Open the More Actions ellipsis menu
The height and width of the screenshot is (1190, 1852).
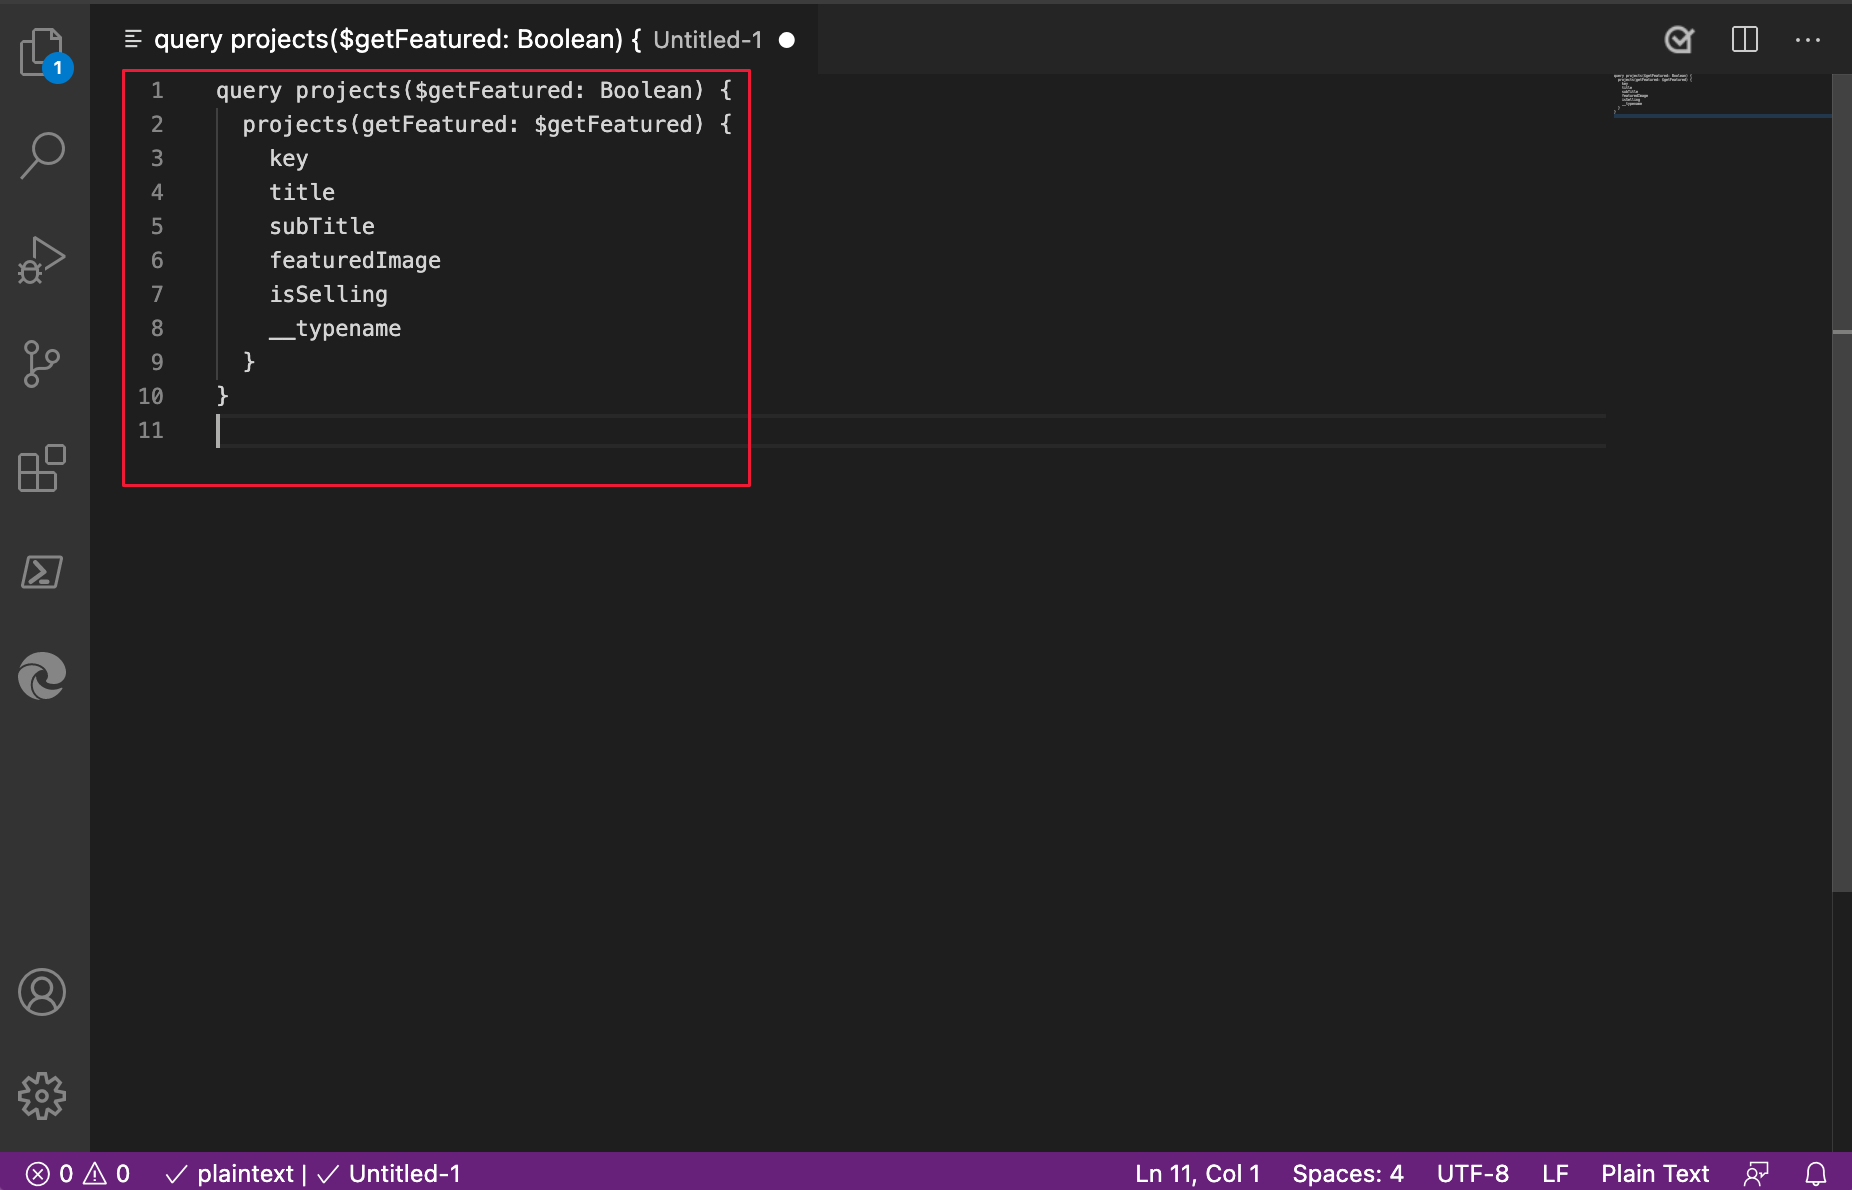(x=1809, y=40)
